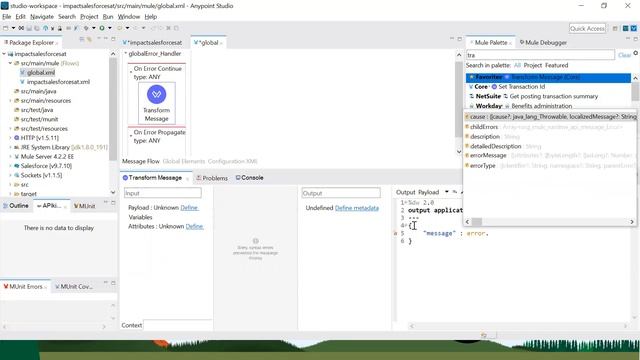Select NetSuite Get posting transaction summary
The image size is (640, 360).
(548, 96)
